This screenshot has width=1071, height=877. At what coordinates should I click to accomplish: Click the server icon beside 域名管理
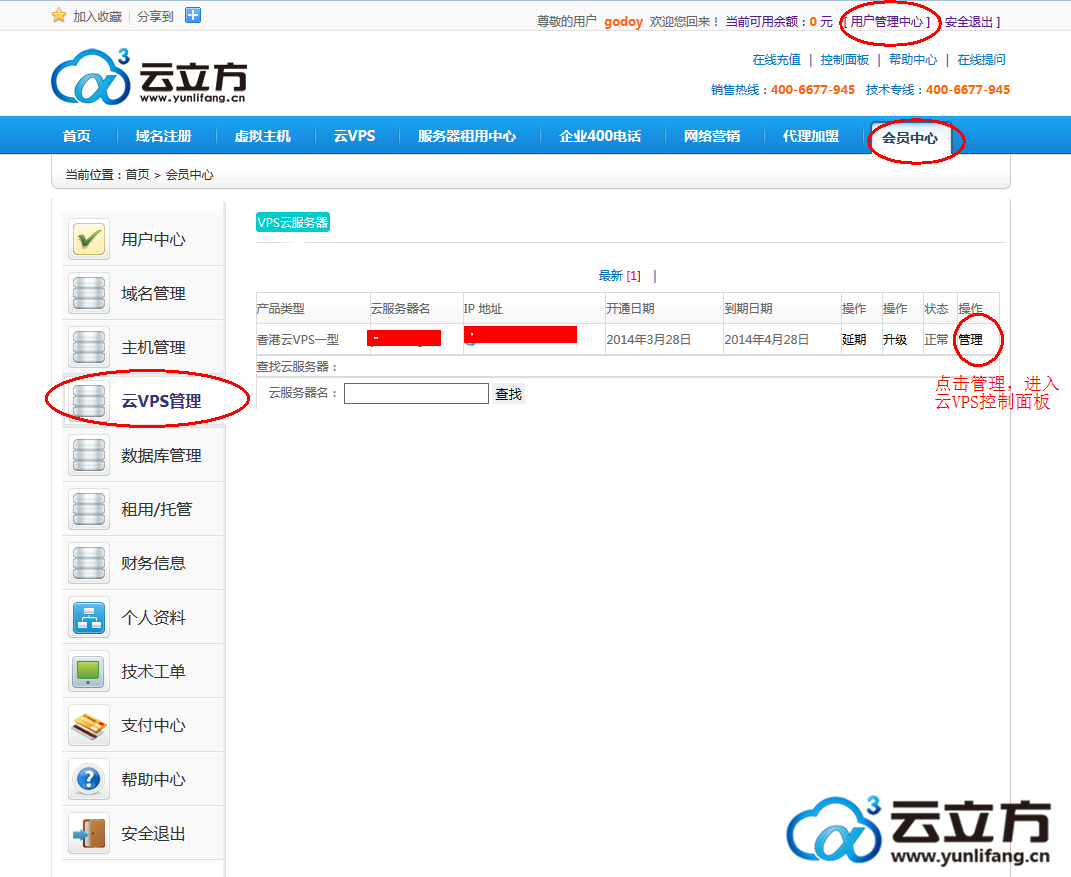[89, 294]
